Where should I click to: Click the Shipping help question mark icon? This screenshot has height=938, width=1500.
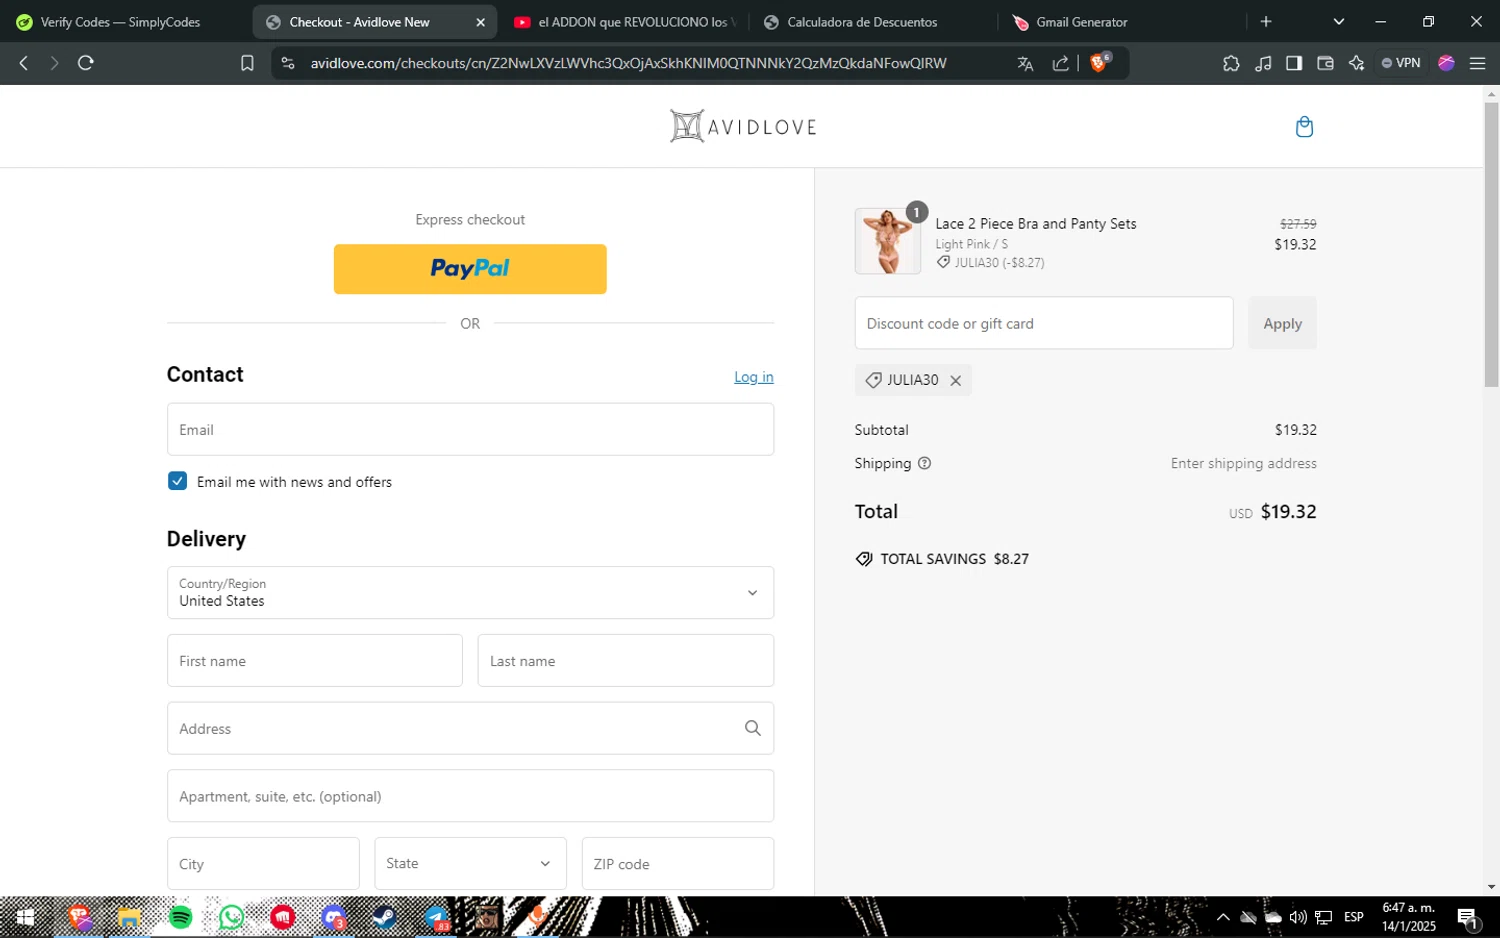924,463
